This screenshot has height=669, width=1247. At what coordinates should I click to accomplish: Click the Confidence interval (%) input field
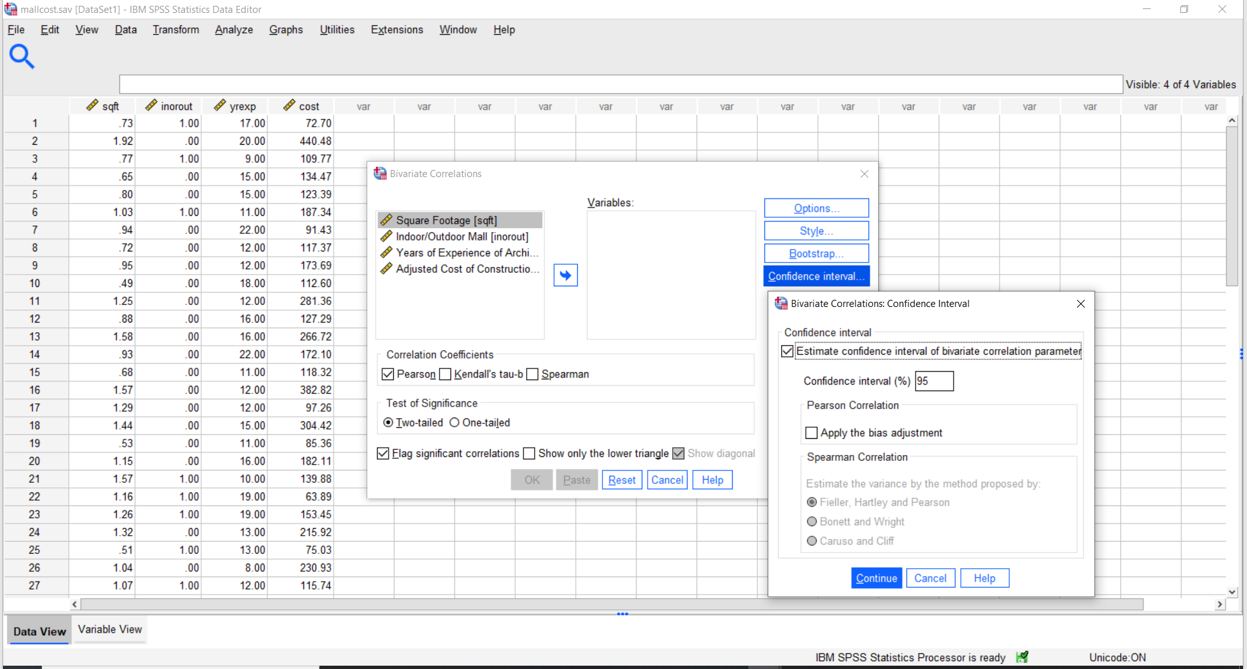click(934, 381)
